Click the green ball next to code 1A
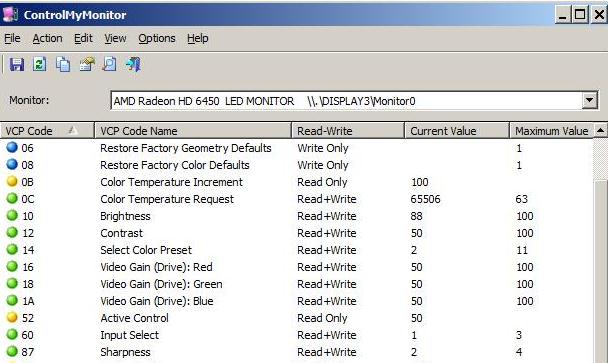 click(x=12, y=301)
